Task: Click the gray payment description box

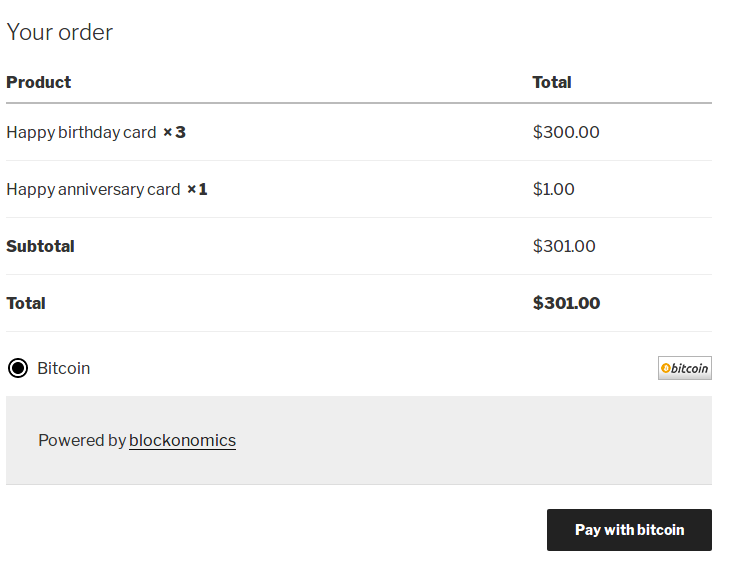Action: point(359,440)
